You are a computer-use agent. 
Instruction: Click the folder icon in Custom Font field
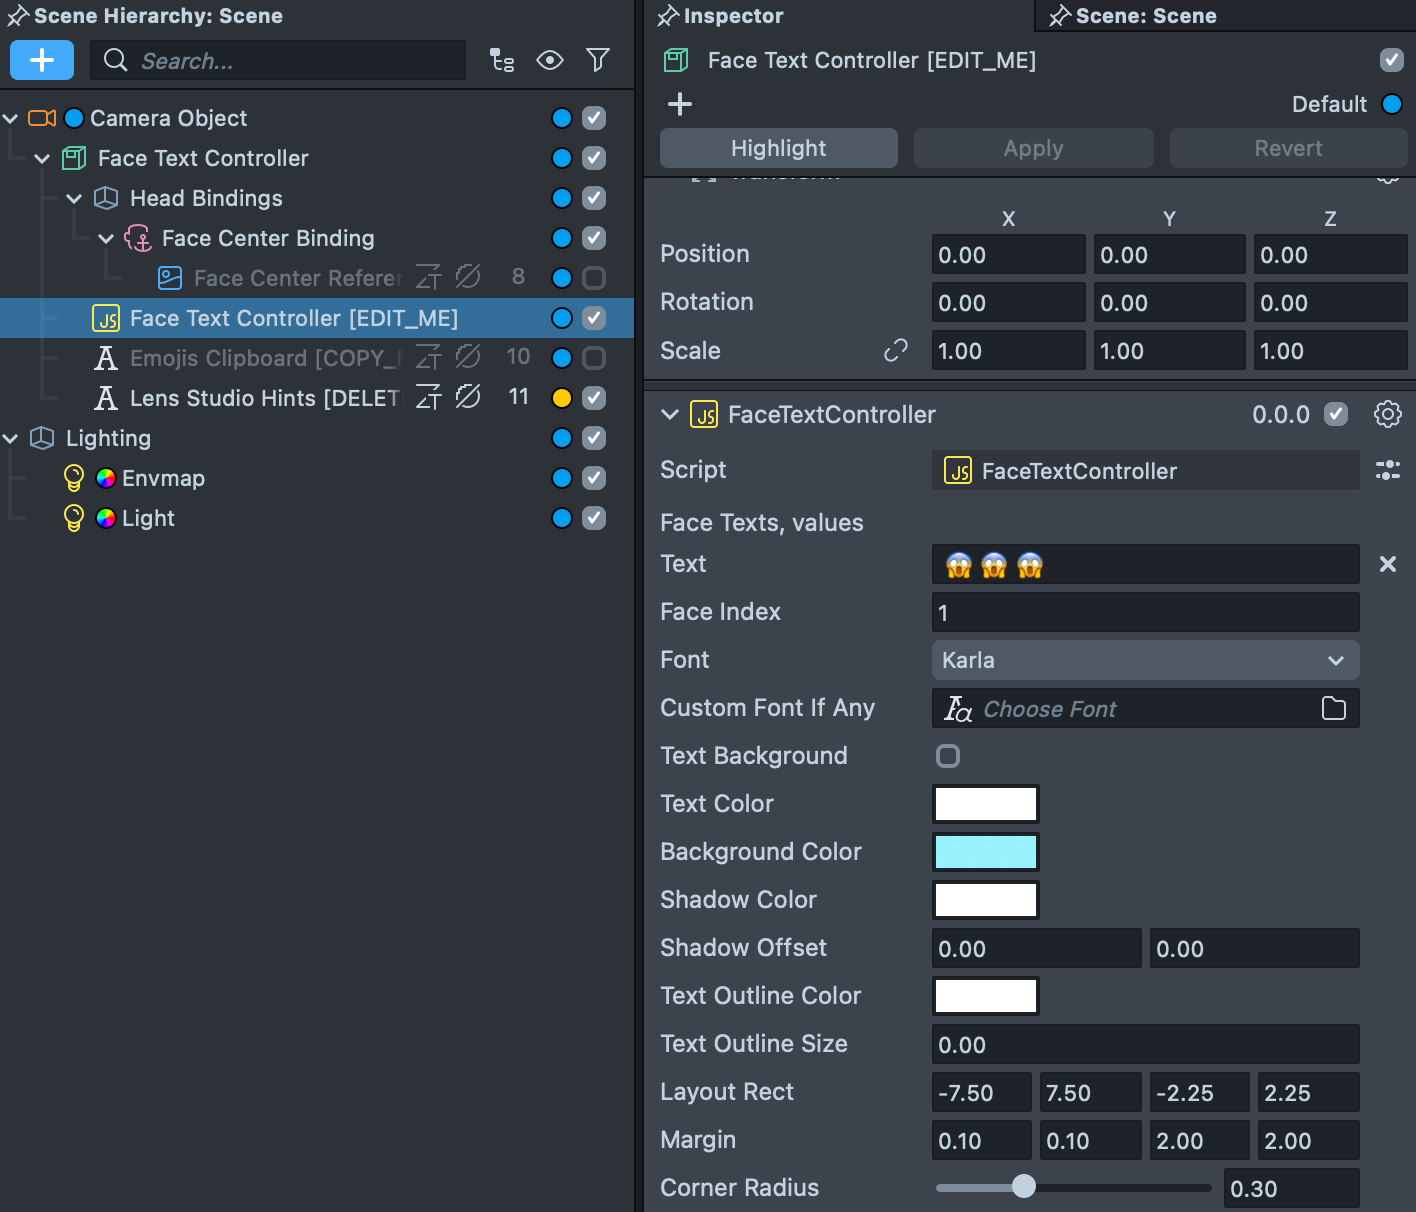point(1333,709)
